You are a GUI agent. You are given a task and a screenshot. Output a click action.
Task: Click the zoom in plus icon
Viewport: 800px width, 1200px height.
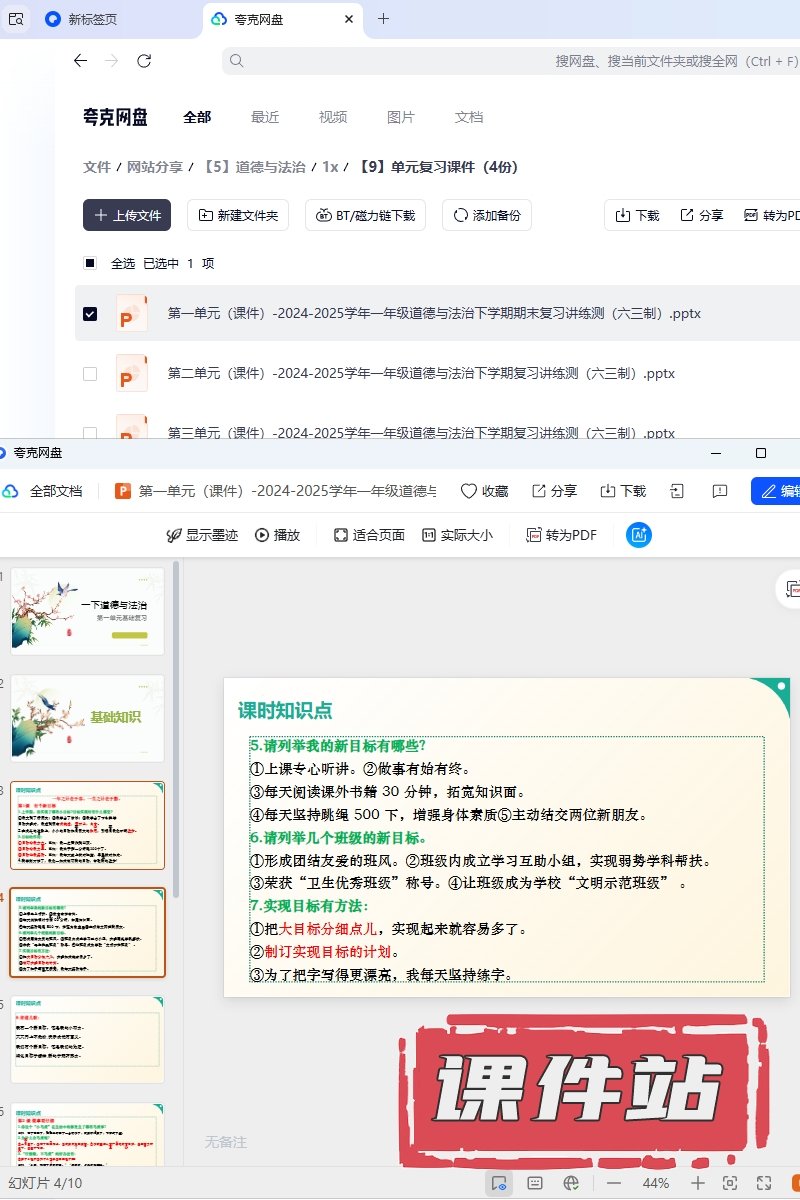698,1183
